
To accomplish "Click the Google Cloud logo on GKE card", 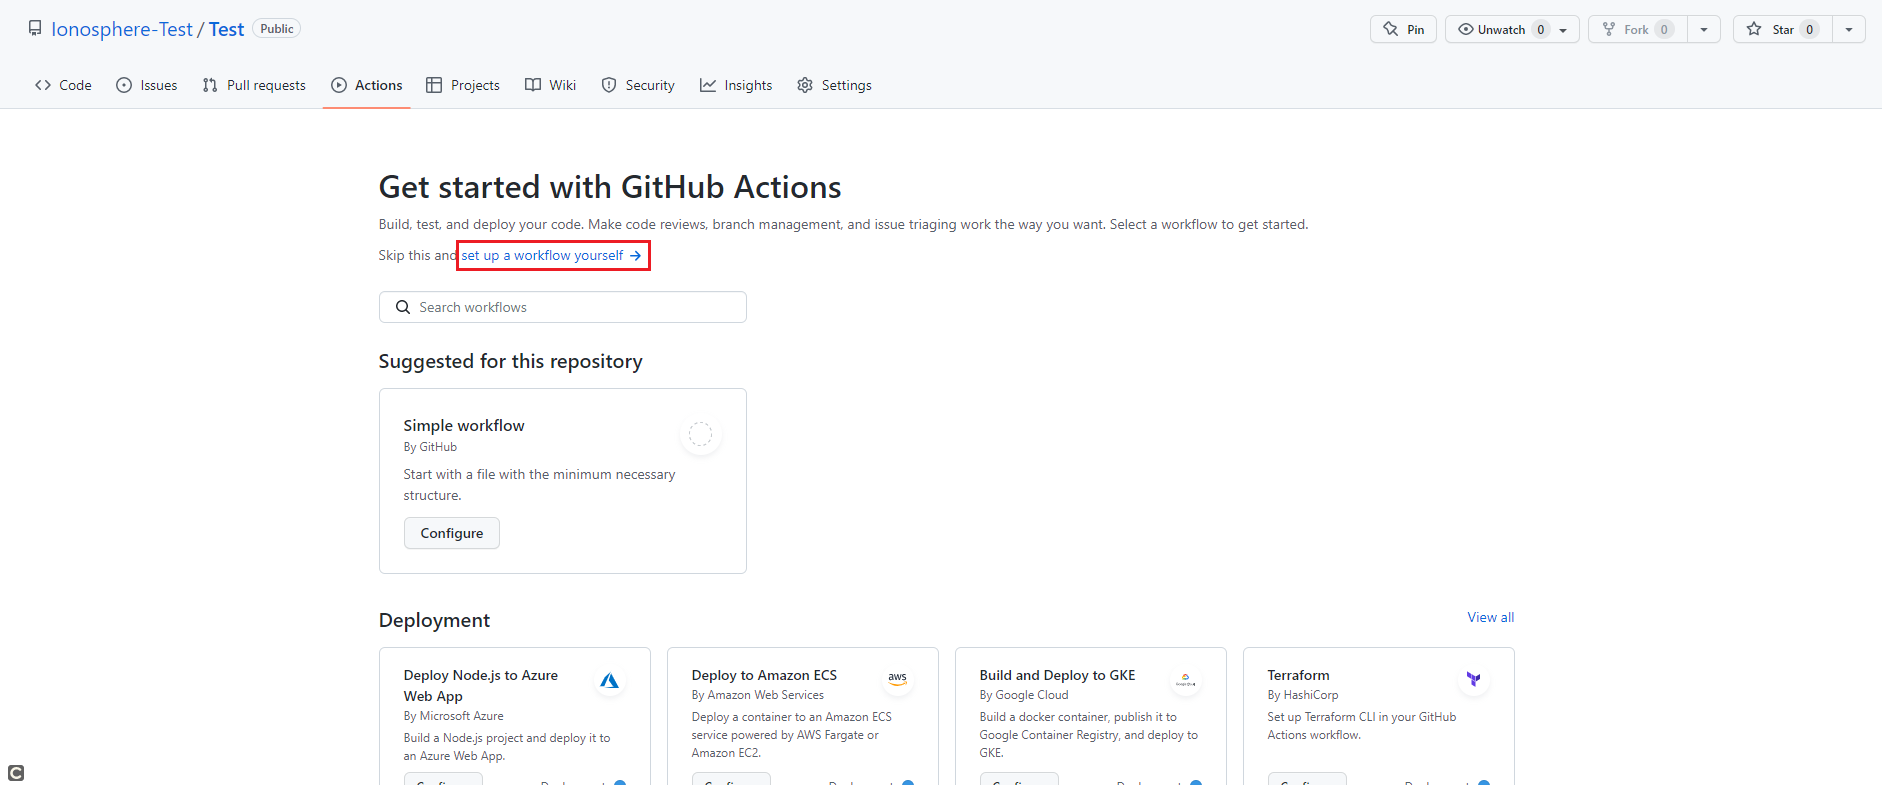I will click(x=1185, y=680).
